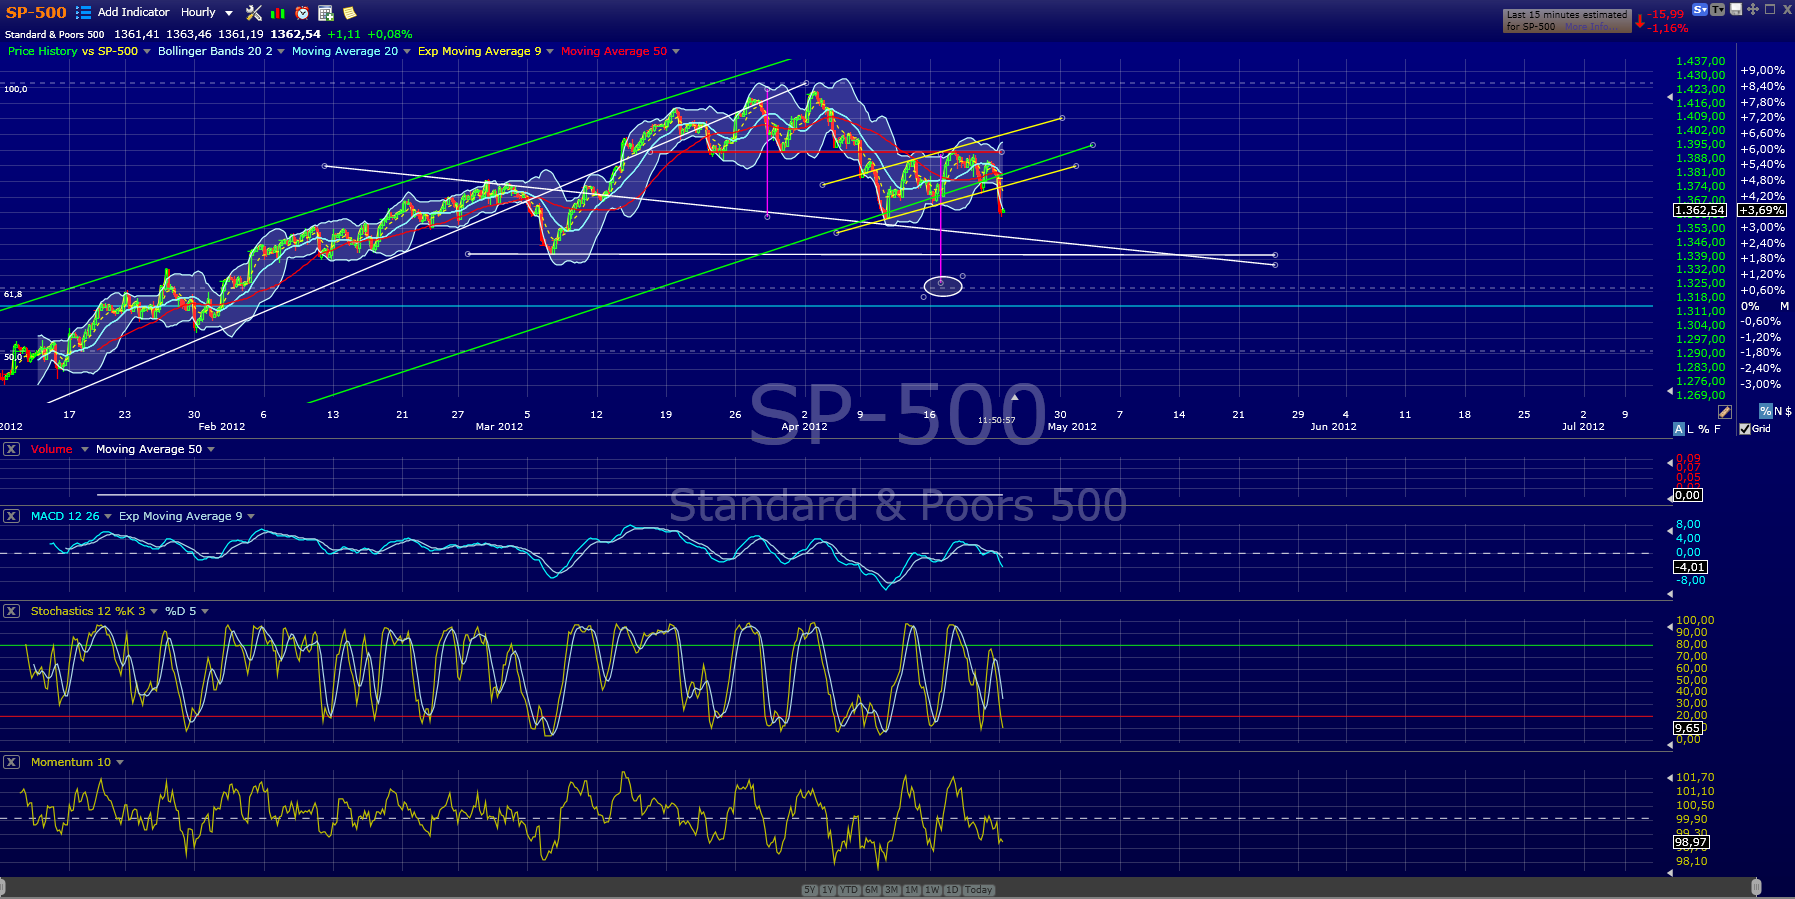Viewport: 1795px width, 899px height.
Task: Open the Momentum 10 dropdown arrow
Action: point(120,762)
